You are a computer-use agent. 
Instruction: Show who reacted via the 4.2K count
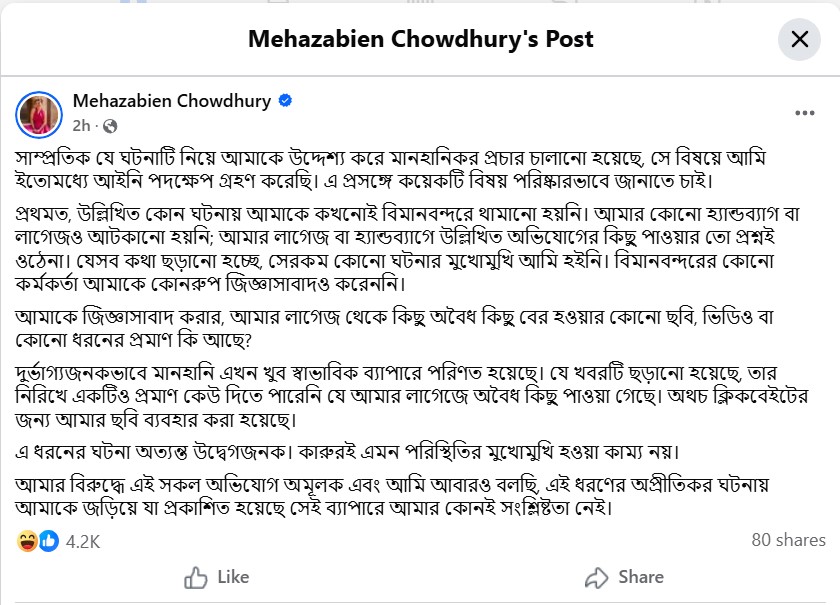click(83, 541)
